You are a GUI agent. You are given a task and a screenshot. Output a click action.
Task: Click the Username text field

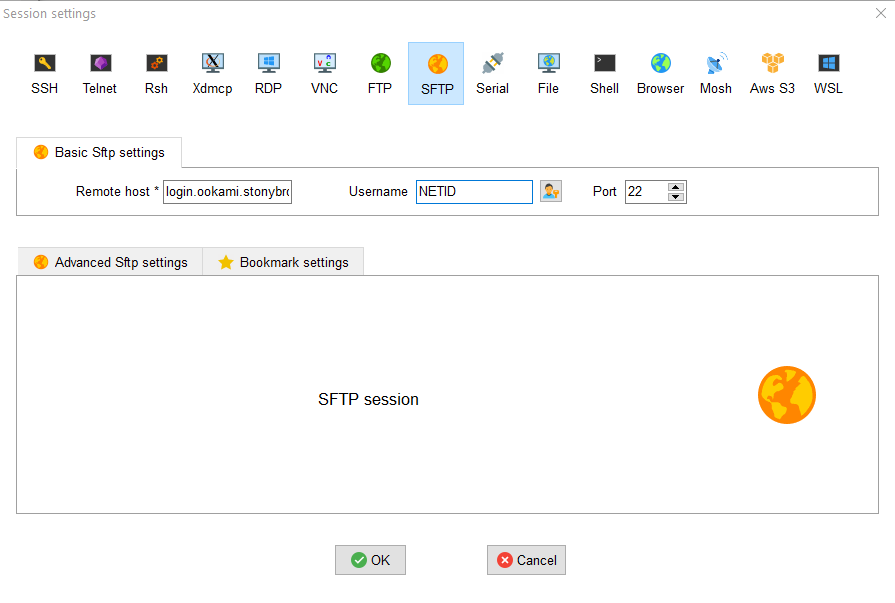(474, 191)
